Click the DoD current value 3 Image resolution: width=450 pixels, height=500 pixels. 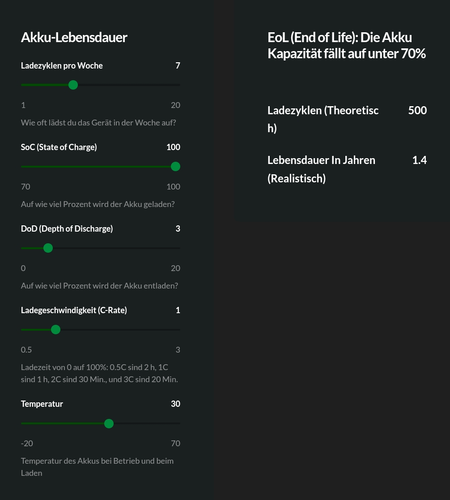[178, 229]
